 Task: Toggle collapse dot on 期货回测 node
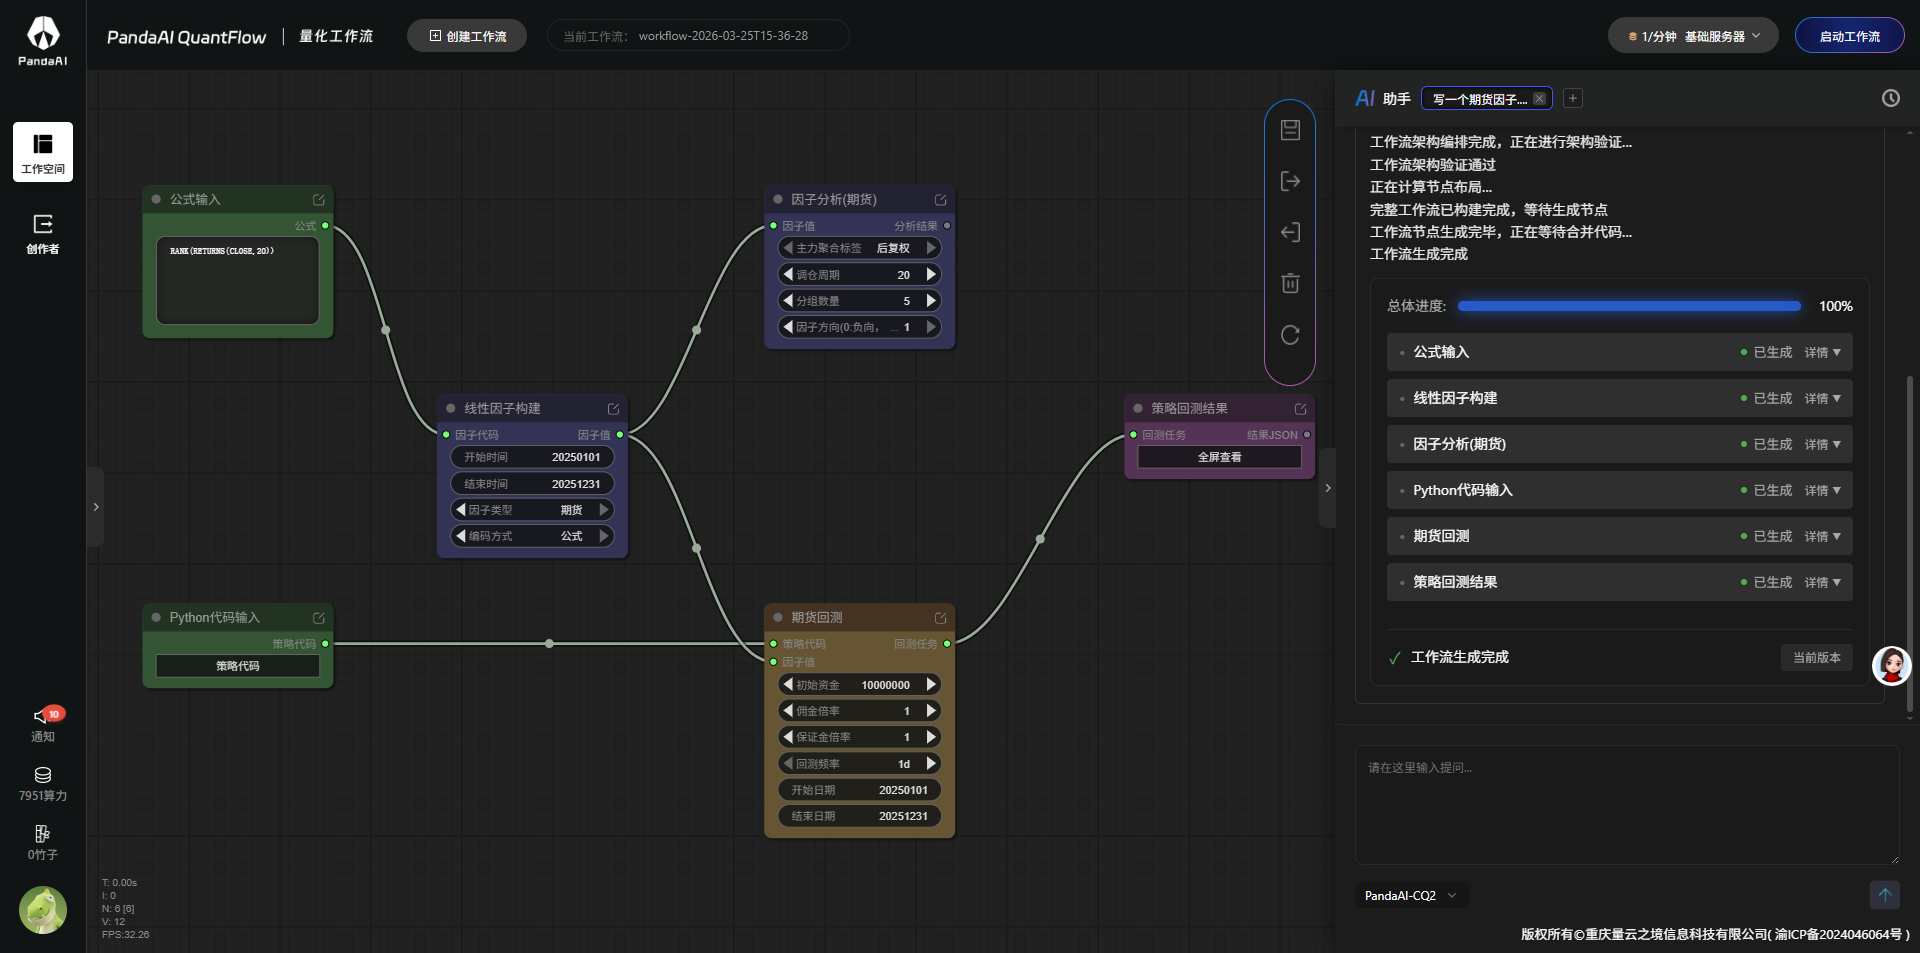click(778, 618)
